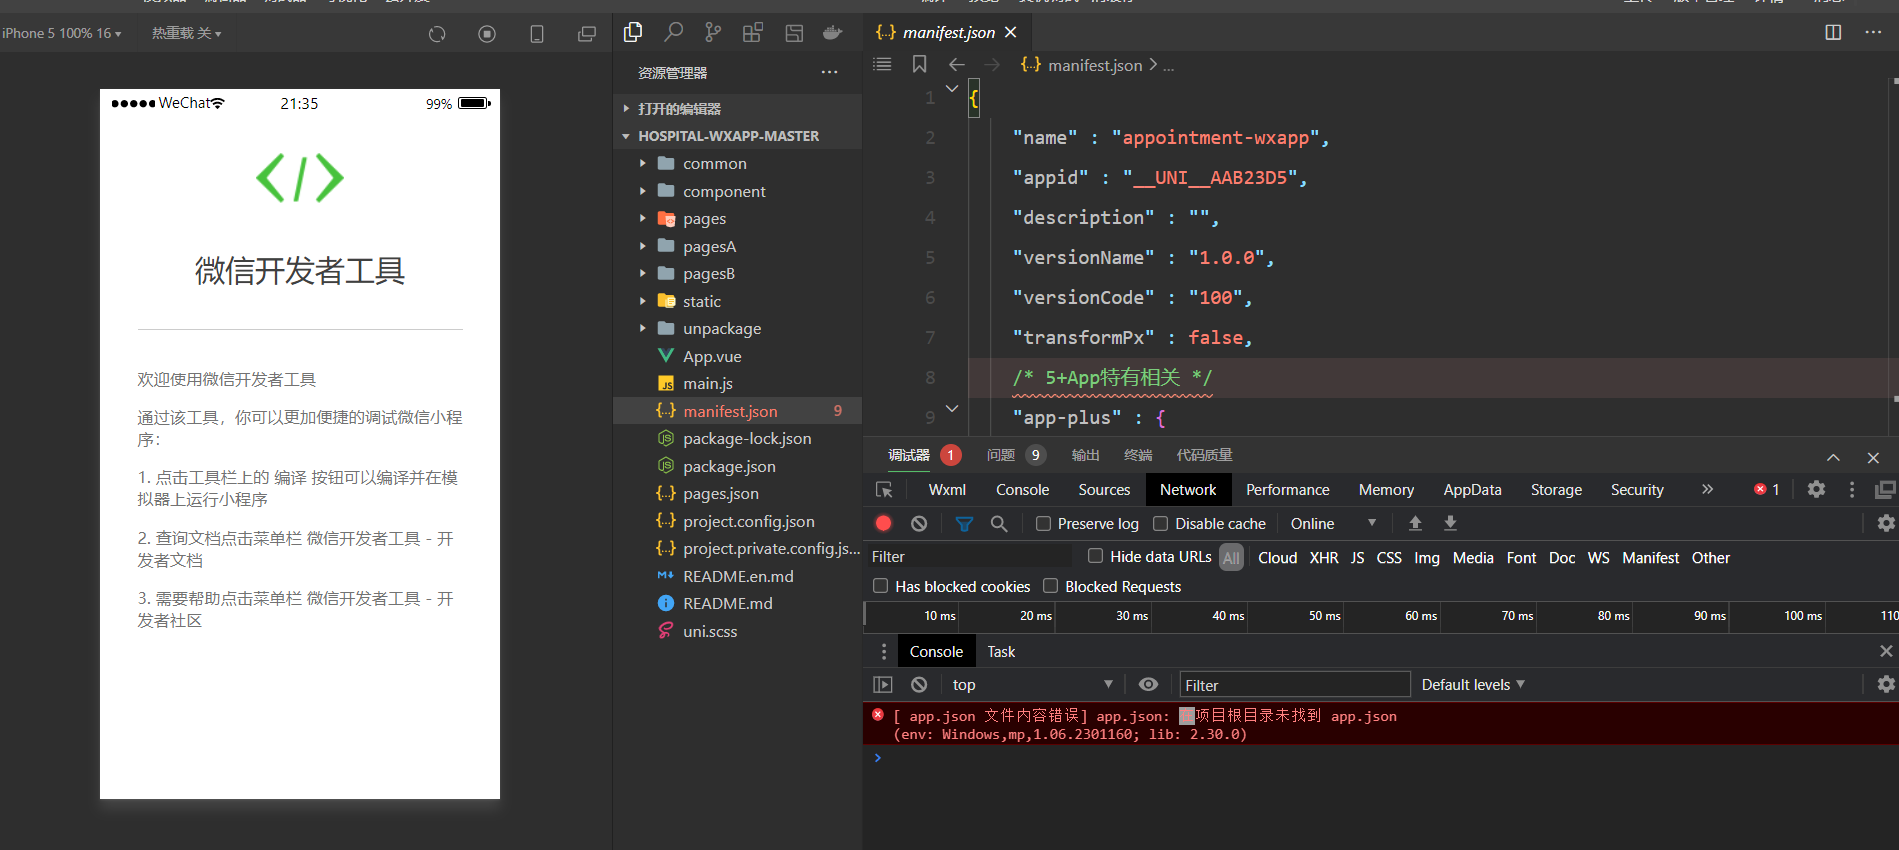1899x850 pixels.
Task: Open the extensions blocks icon
Action: 753,33
